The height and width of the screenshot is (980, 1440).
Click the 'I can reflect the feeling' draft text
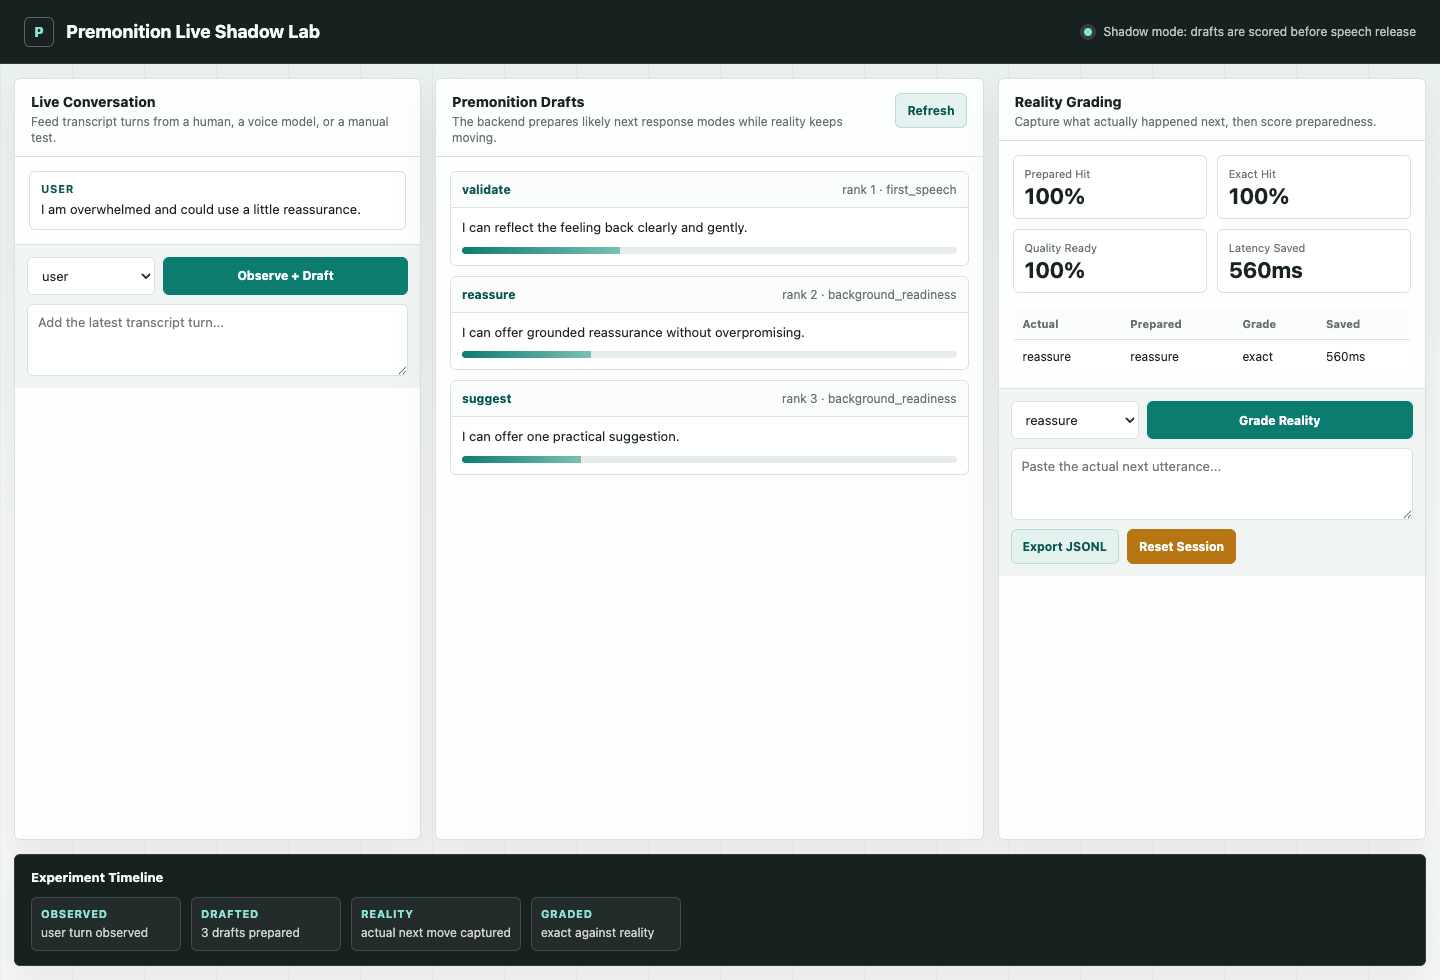(x=605, y=228)
